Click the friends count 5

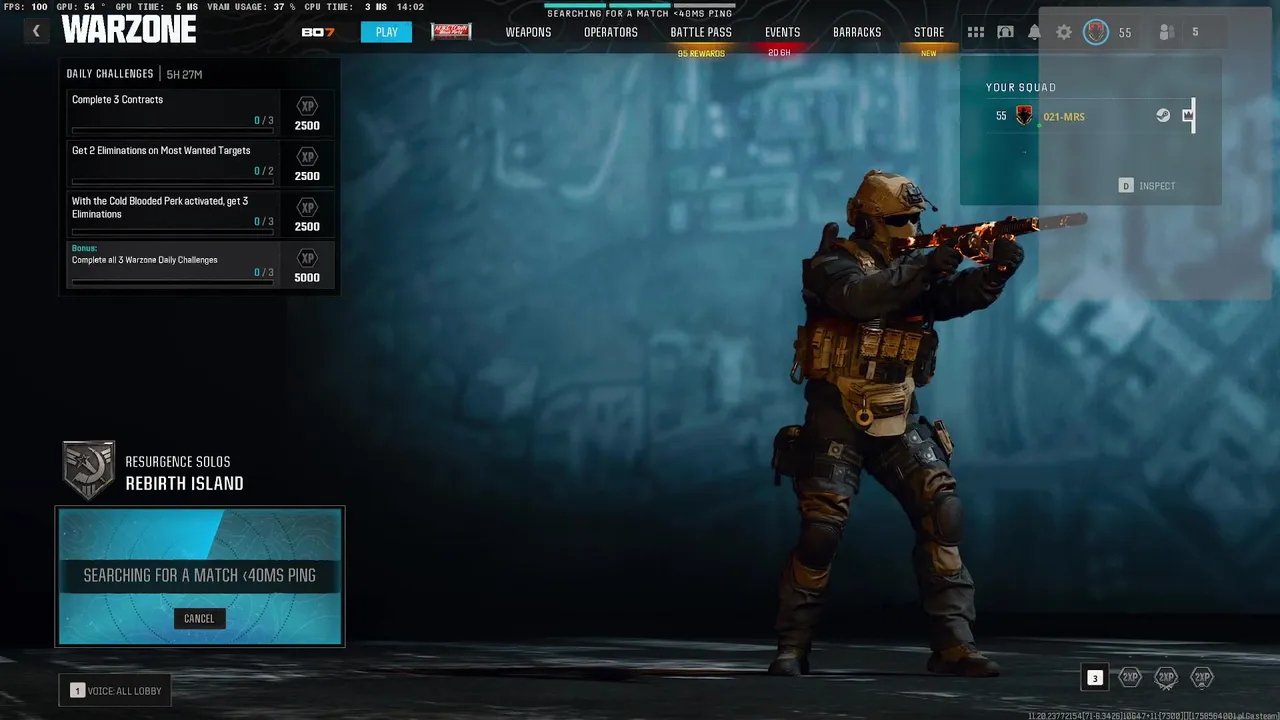point(1195,32)
